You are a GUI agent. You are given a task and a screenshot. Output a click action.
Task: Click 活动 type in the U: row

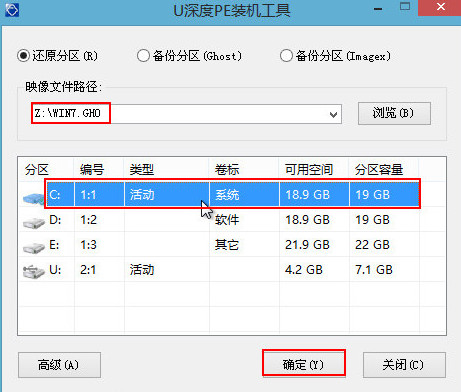[x=142, y=270]
